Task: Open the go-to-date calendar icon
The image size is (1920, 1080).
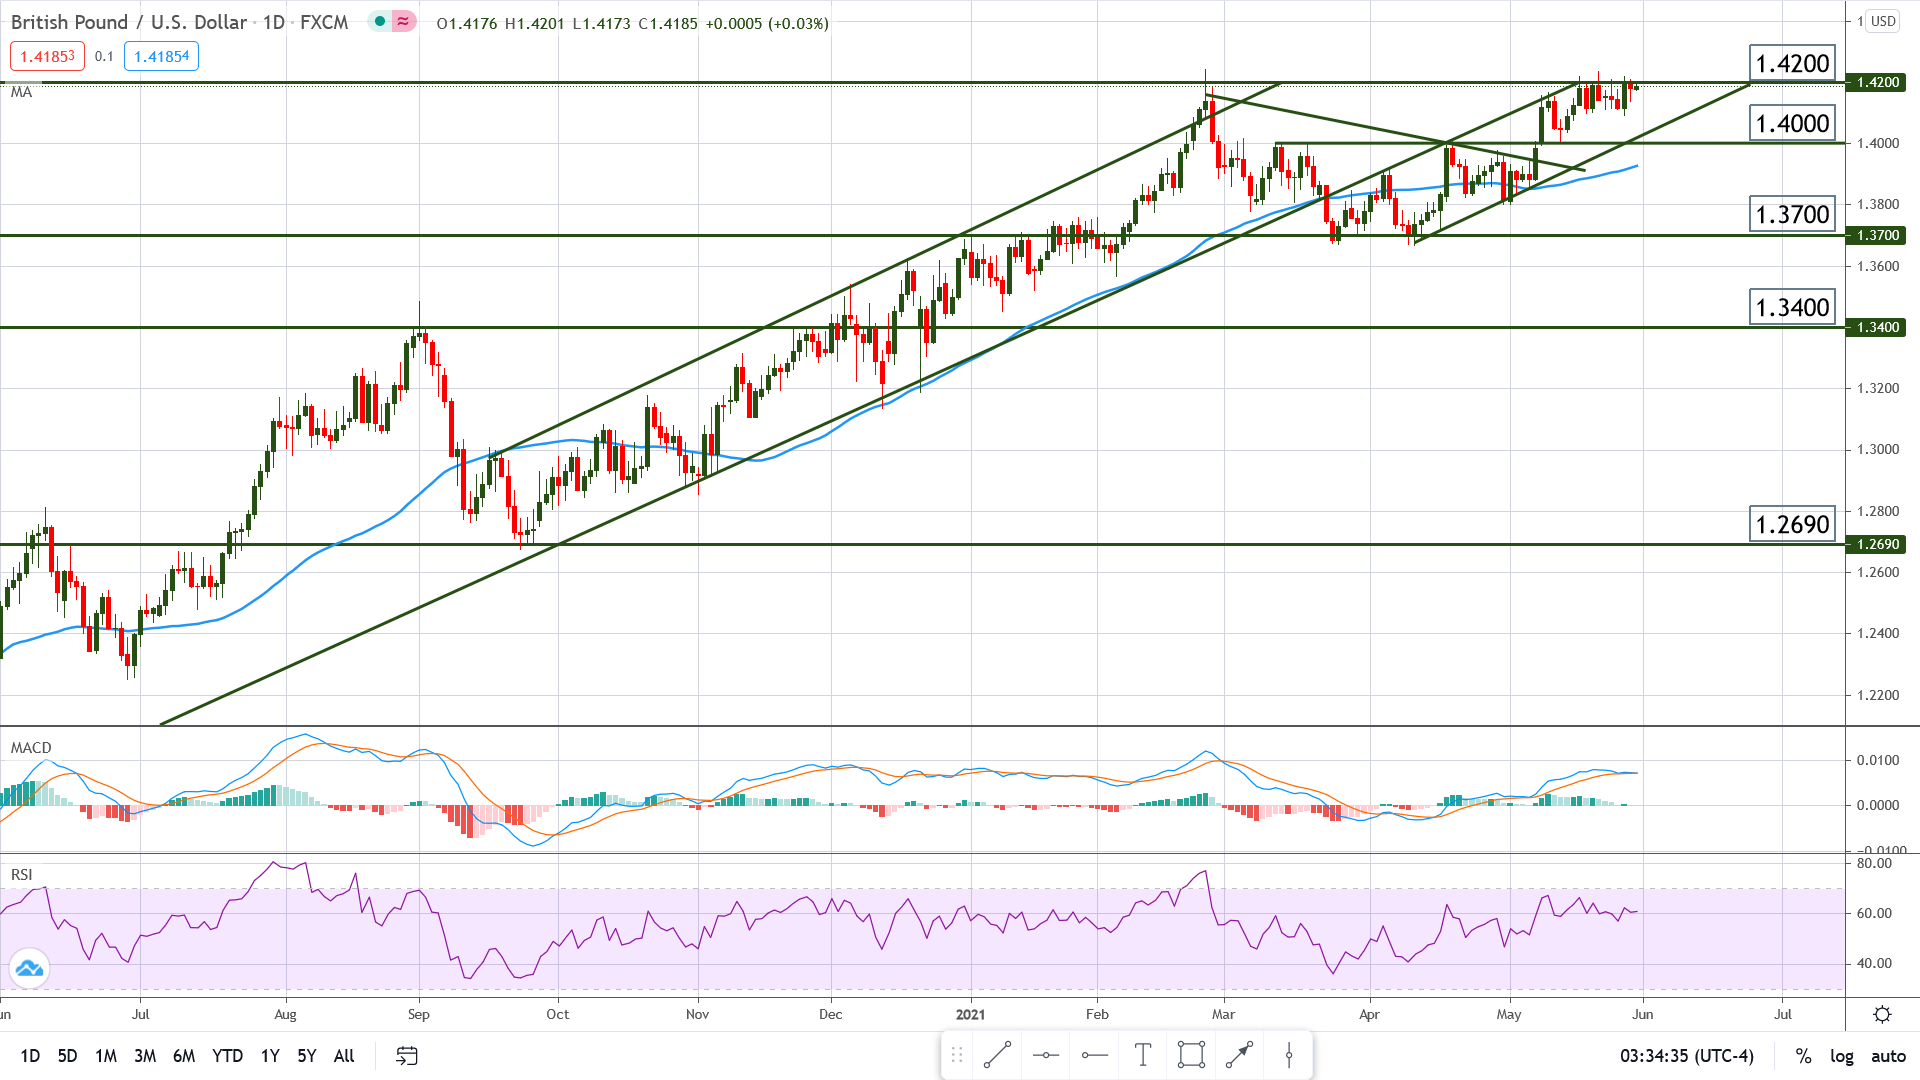Action: pyautogui.click(x=407, y=1055)
